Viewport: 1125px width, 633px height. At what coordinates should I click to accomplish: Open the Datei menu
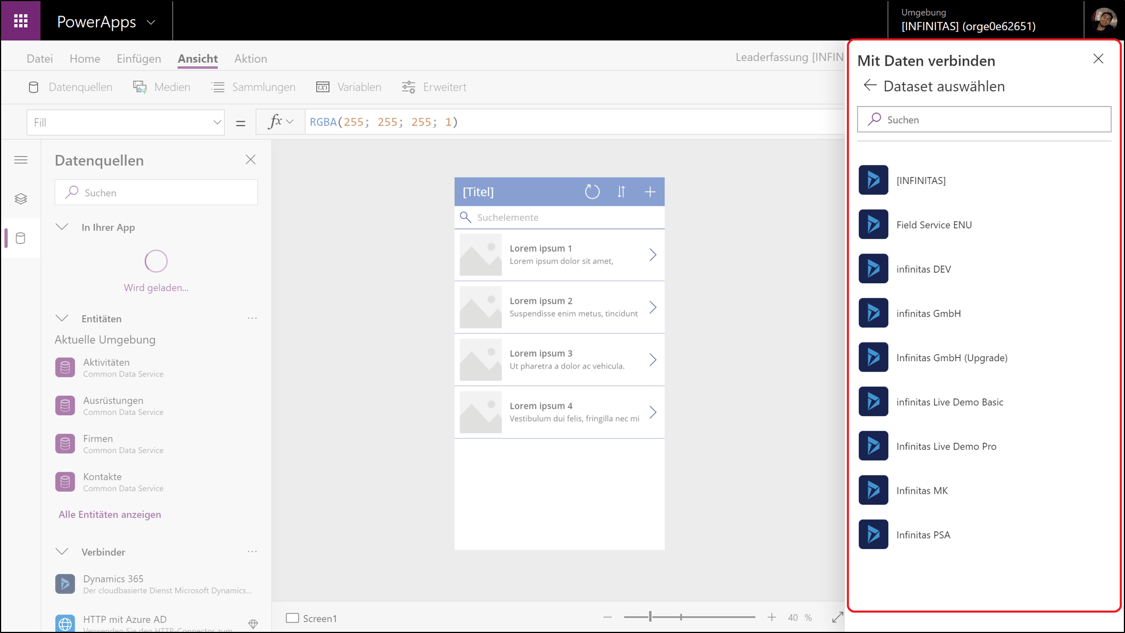tap(39, 58)
